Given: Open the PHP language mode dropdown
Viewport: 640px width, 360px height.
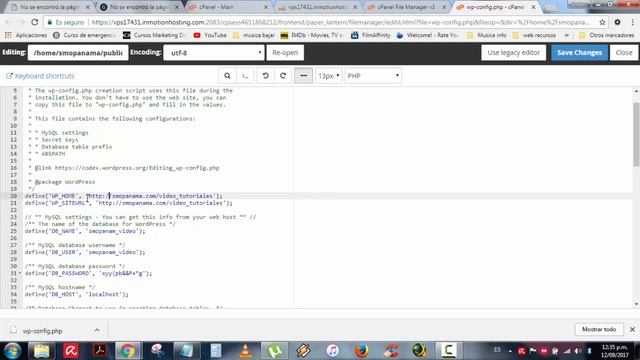Looking at the screenshot, I should coord(373,76).
